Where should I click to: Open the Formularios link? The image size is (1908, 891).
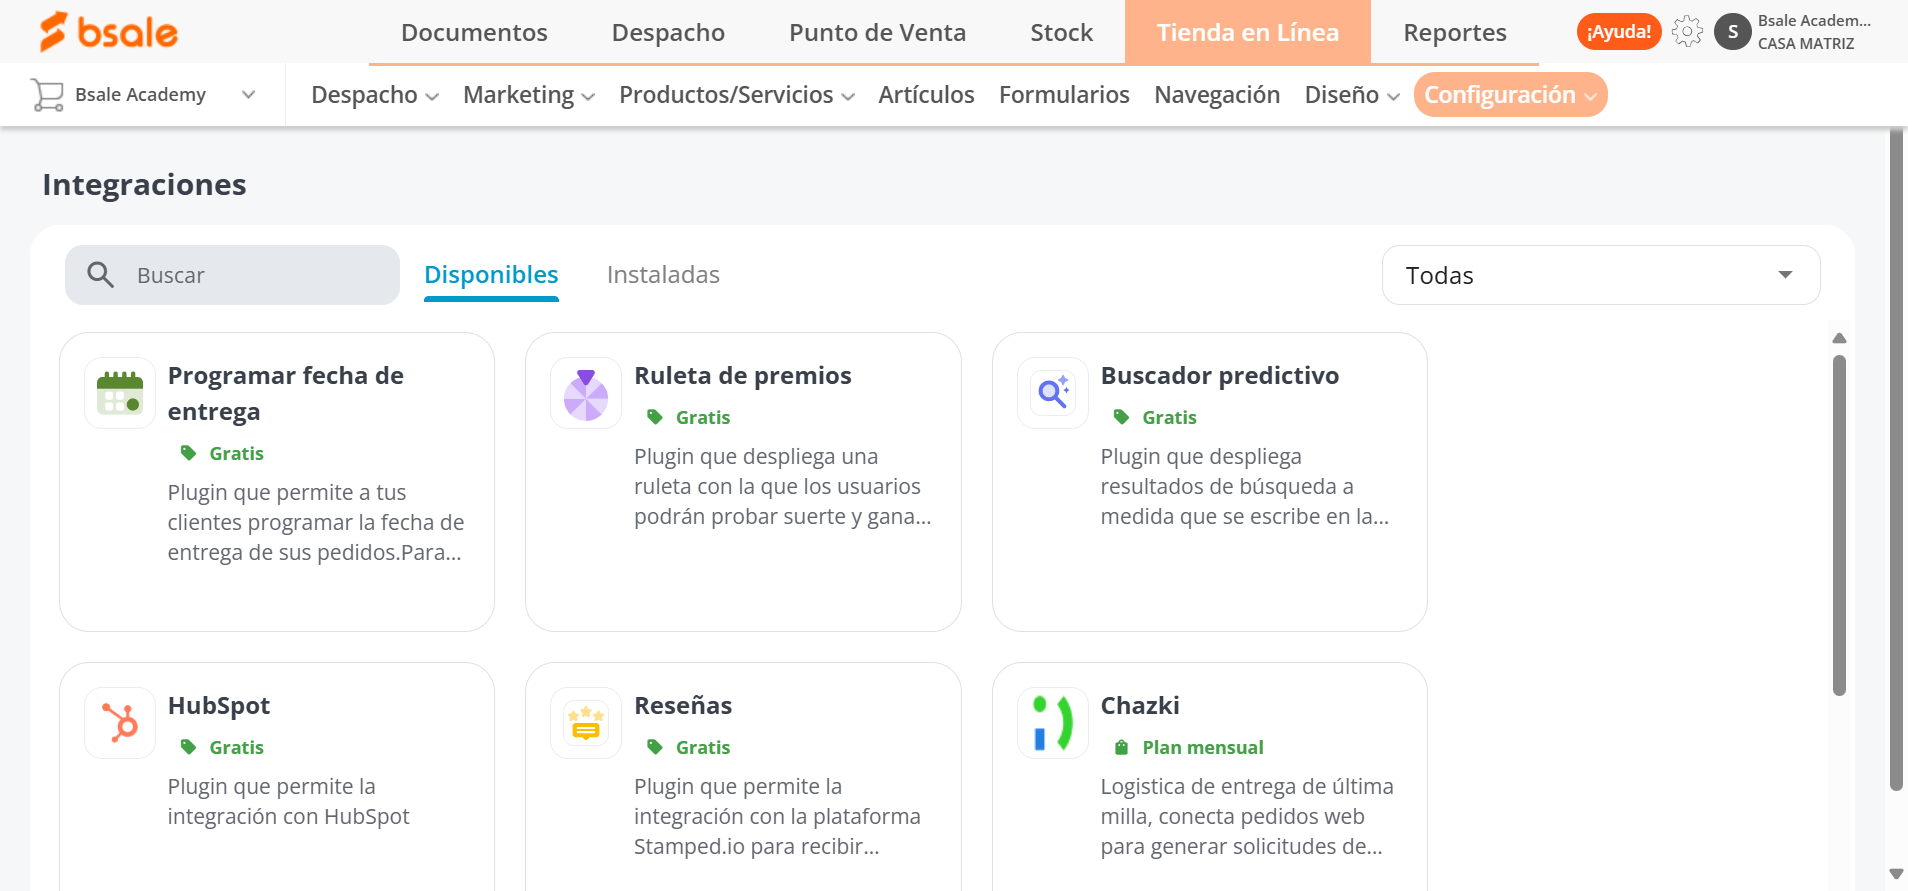click(x=1064, y=95)
